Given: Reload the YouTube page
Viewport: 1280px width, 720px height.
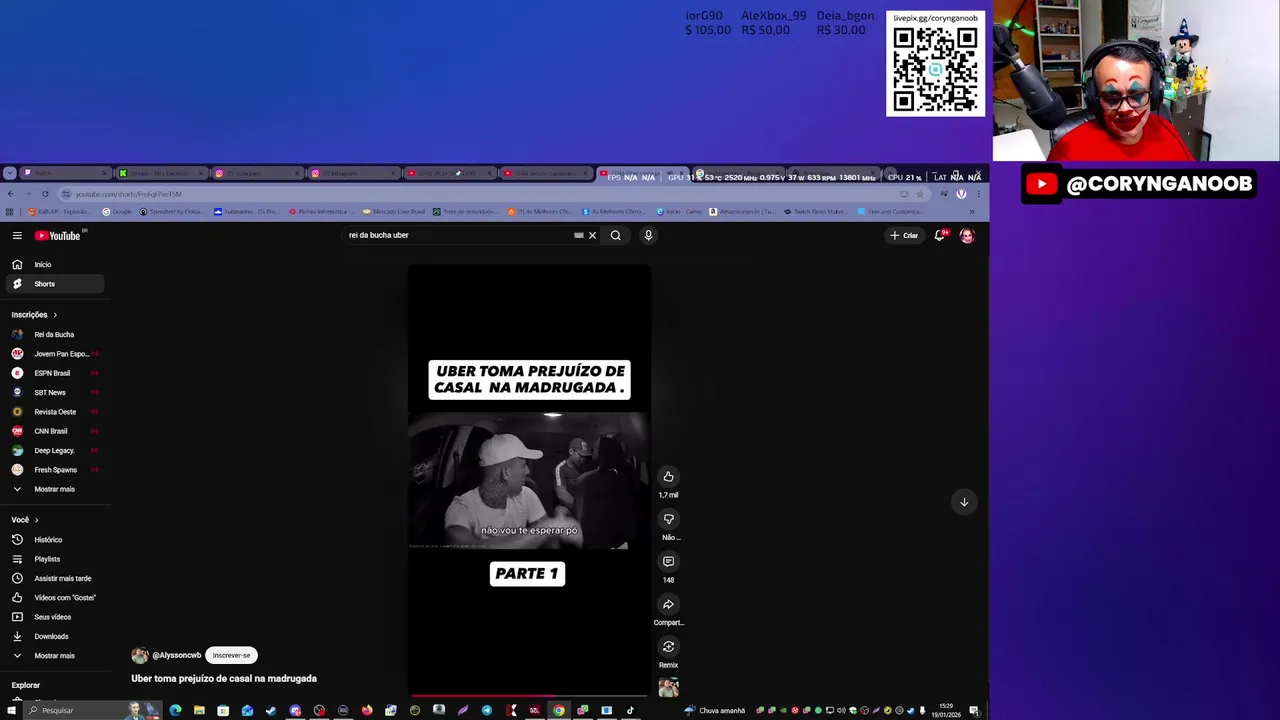Looking at the screenshot, I should [x=45, y=194].
